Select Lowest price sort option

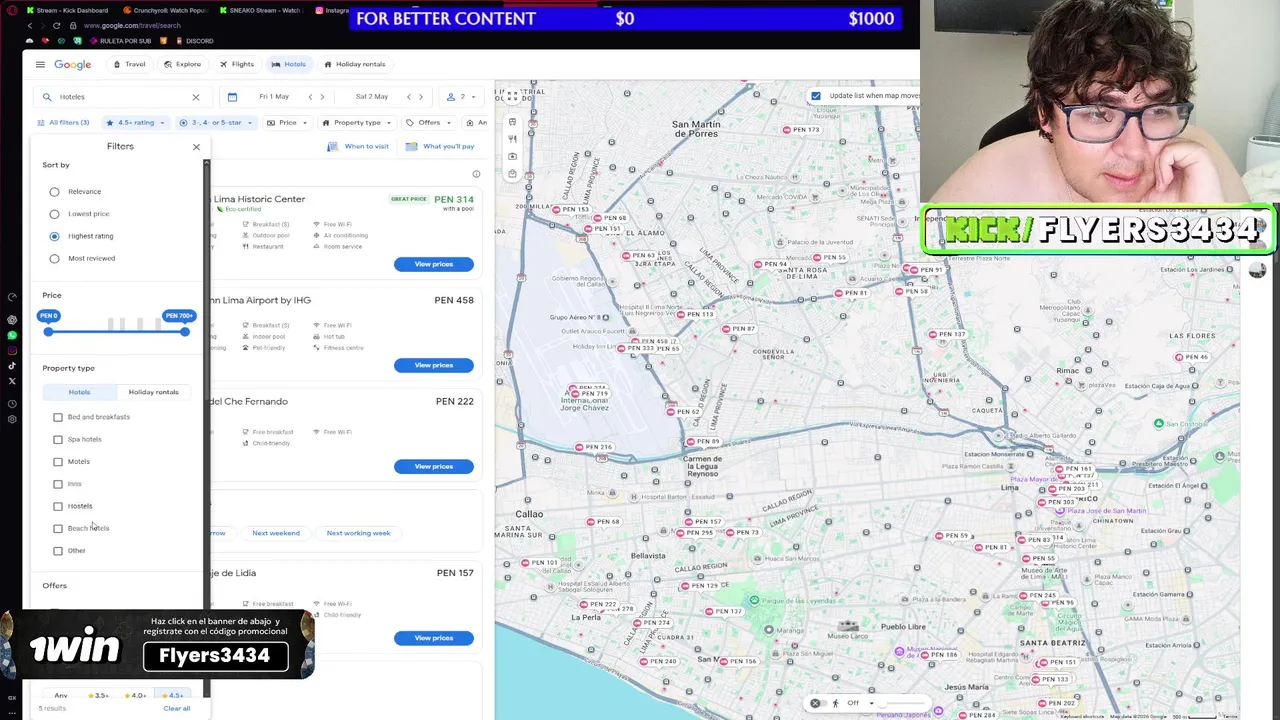54,214
